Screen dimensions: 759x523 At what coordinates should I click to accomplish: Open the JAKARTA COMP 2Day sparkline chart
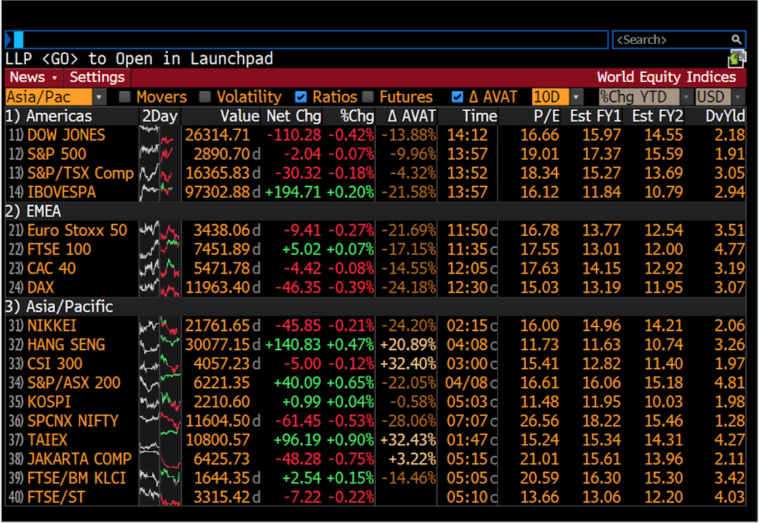click(x=160, y=459)
